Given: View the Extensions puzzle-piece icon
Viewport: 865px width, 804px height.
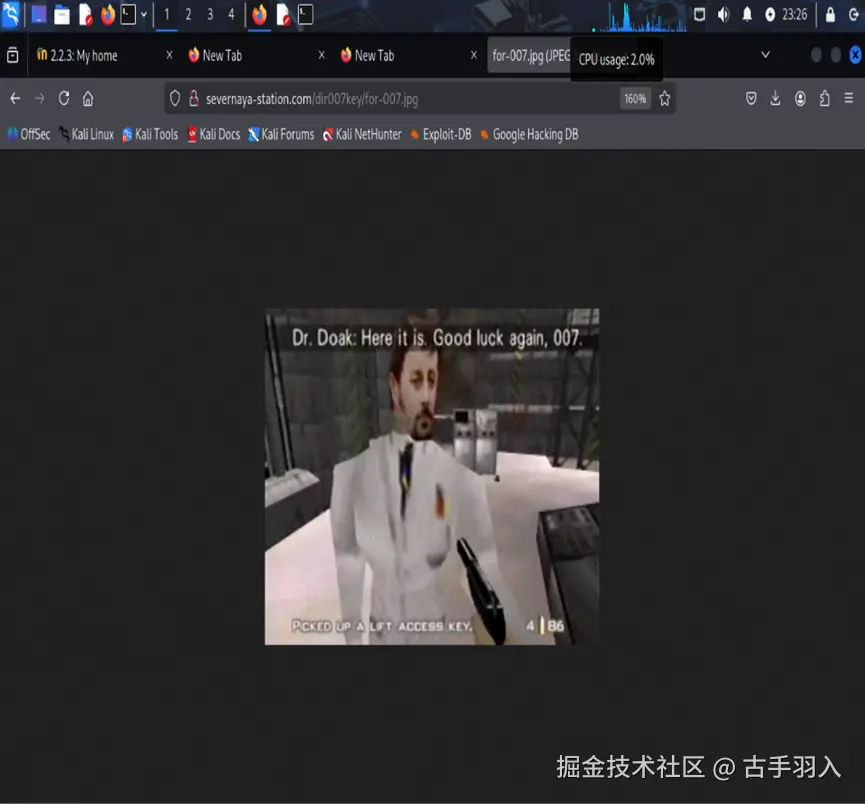Looking at the screenshot, I should (826, 97).
